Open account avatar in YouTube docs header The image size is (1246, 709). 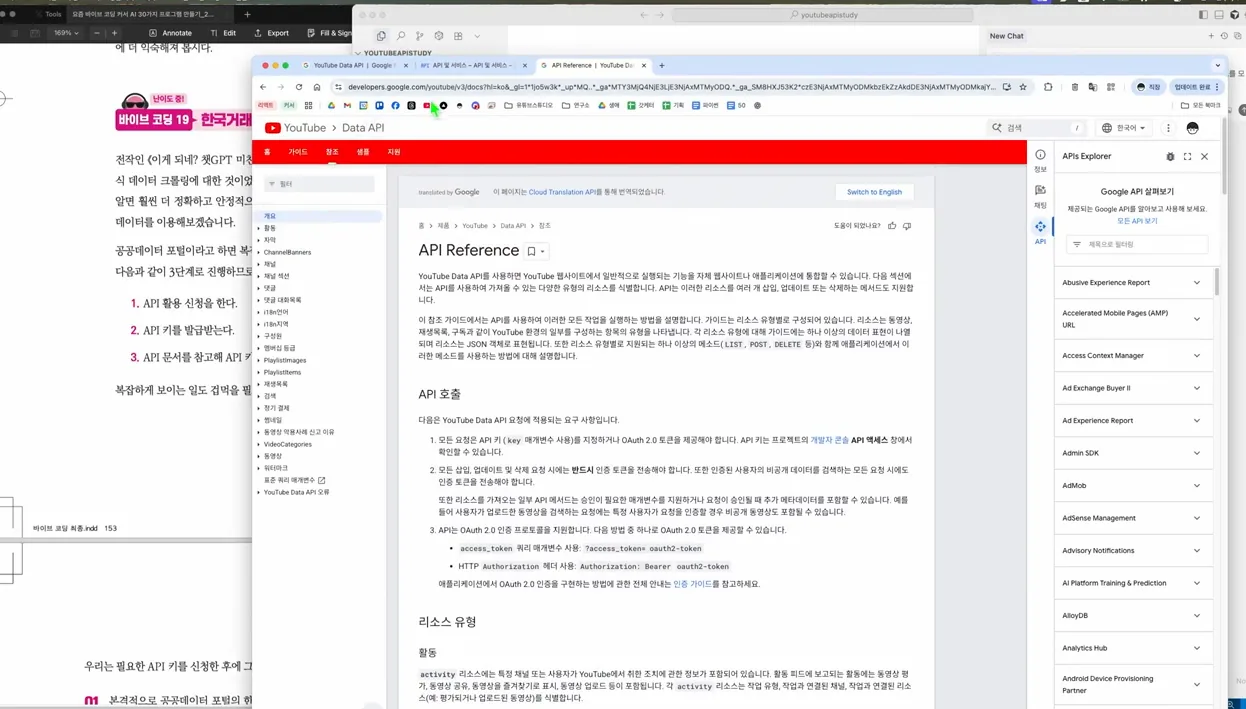[1192, 128]
